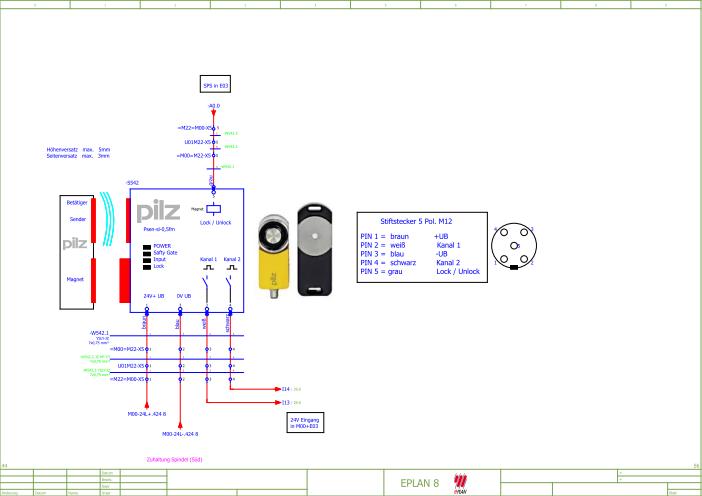Click the large Pilz logo in device box
The width and height of the screenshot is (702, 496).
click(x=159, y=213)
